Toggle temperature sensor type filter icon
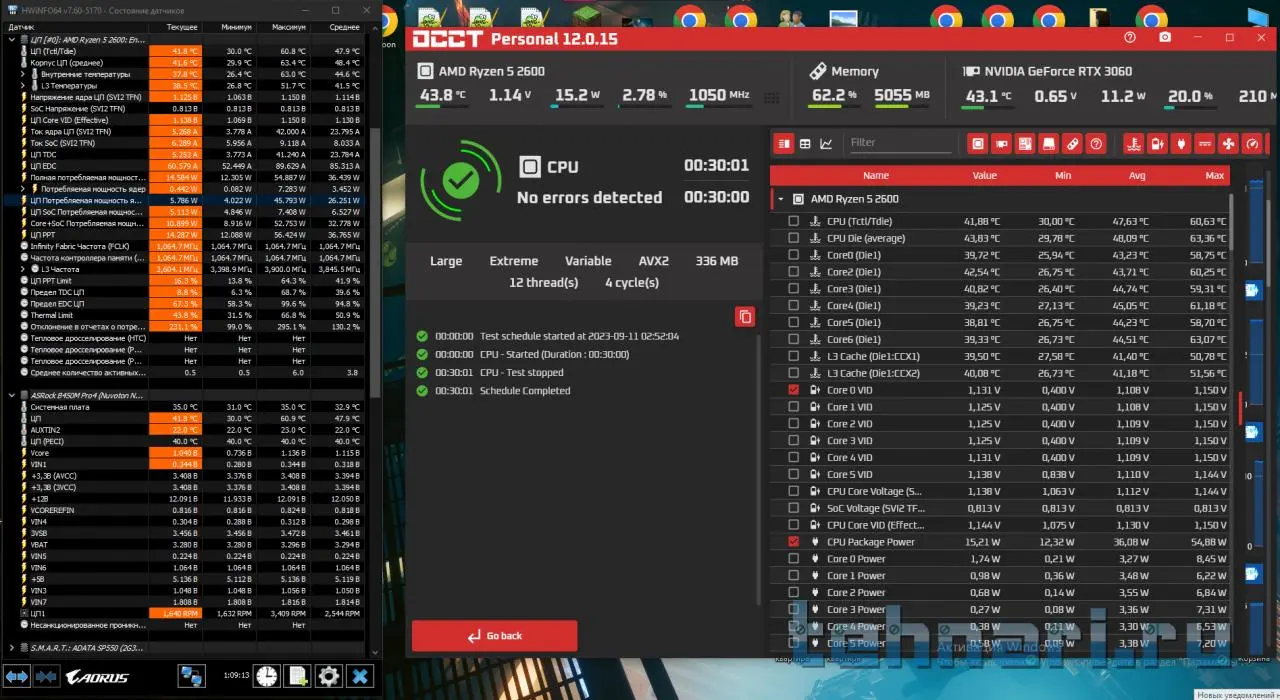 tap(1133, 144)
